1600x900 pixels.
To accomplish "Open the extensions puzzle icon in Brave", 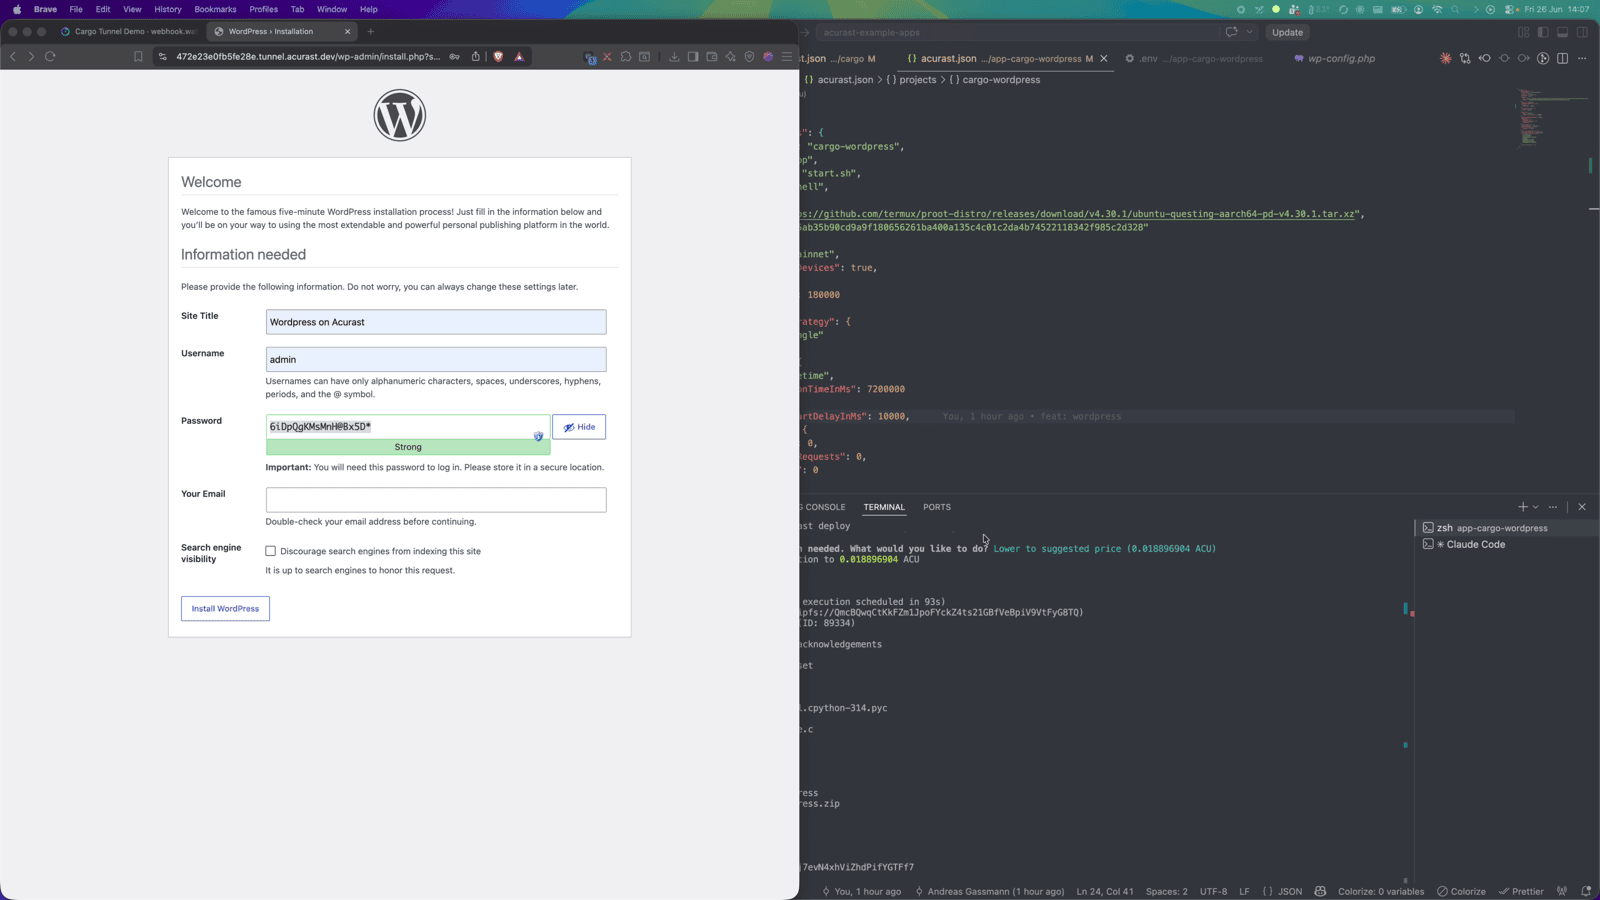I will click(626, 57).
